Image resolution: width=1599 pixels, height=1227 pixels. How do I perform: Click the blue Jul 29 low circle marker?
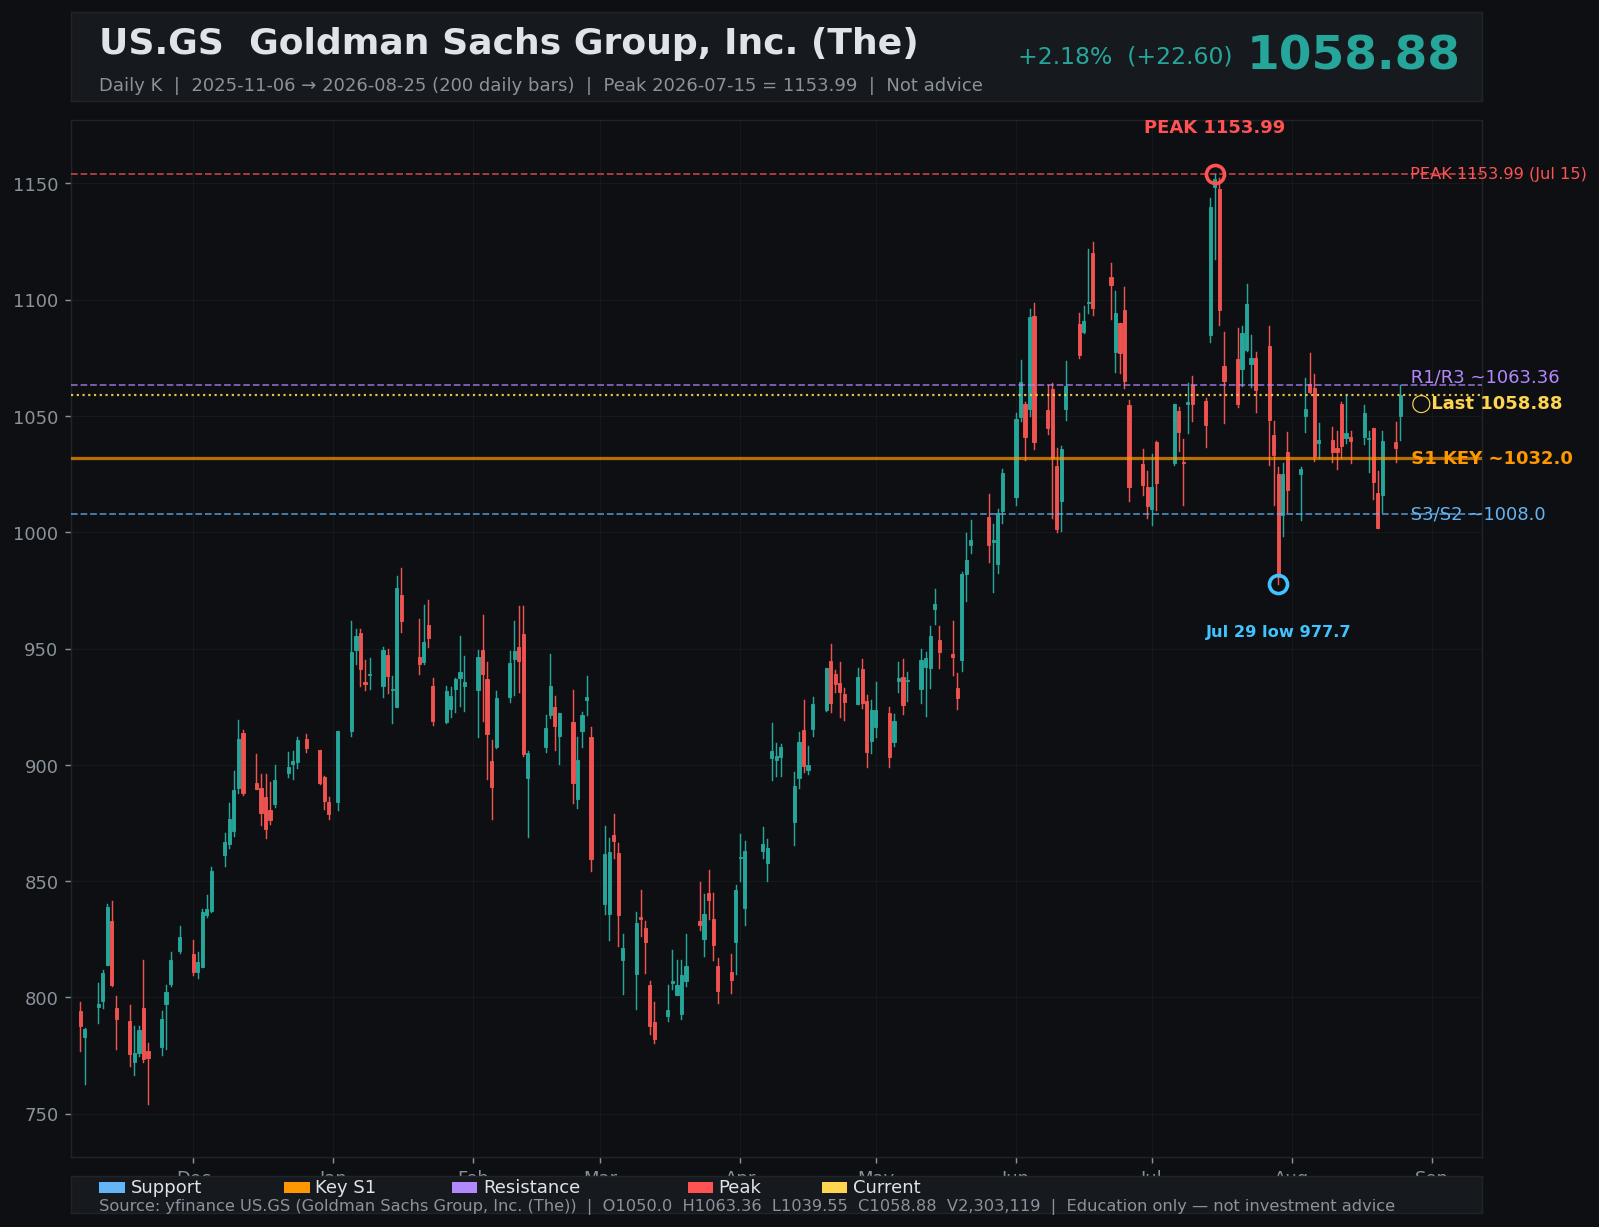click(x=1278, y=584)
